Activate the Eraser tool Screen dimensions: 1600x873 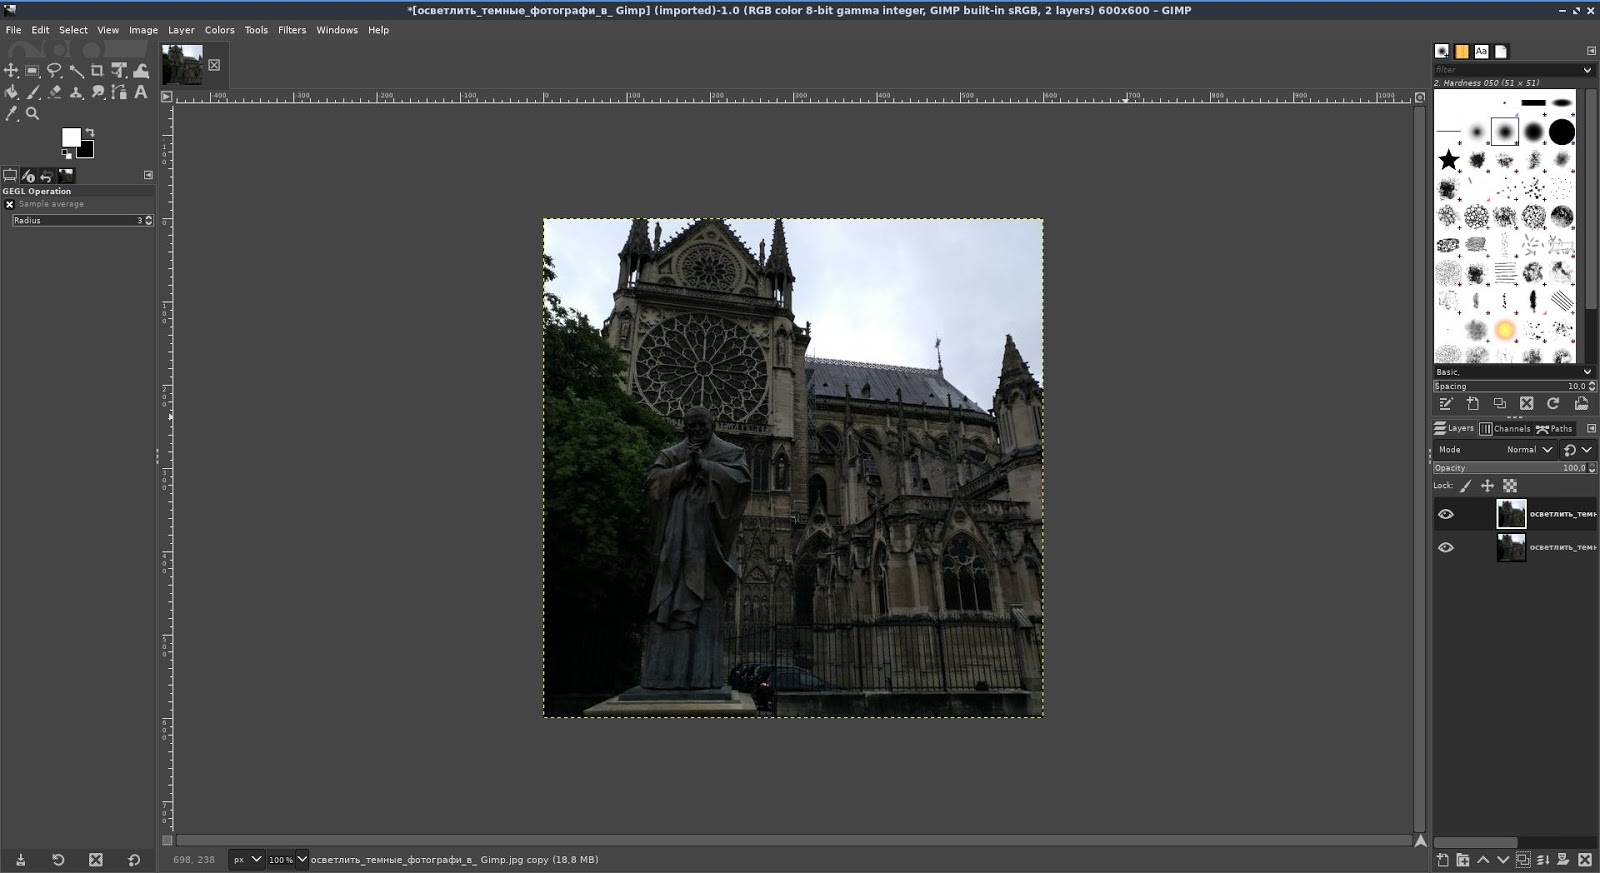pos(54,92)
